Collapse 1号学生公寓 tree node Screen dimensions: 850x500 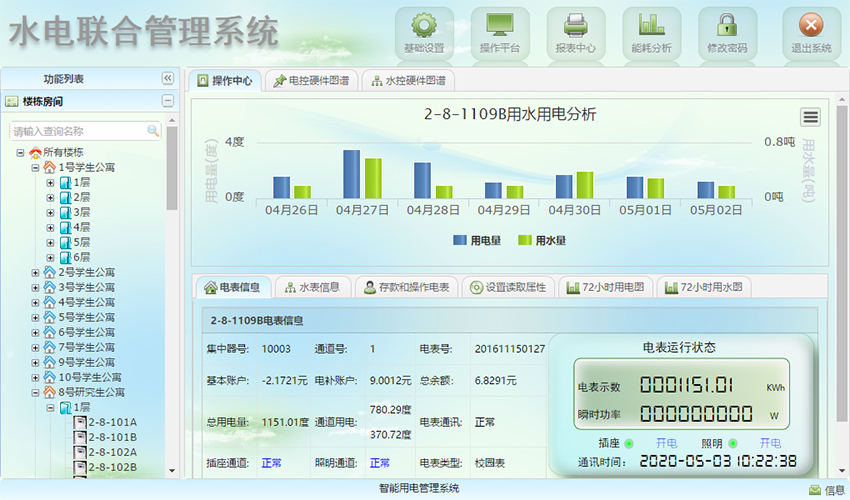pyautogui.click(x=35, y=168)
